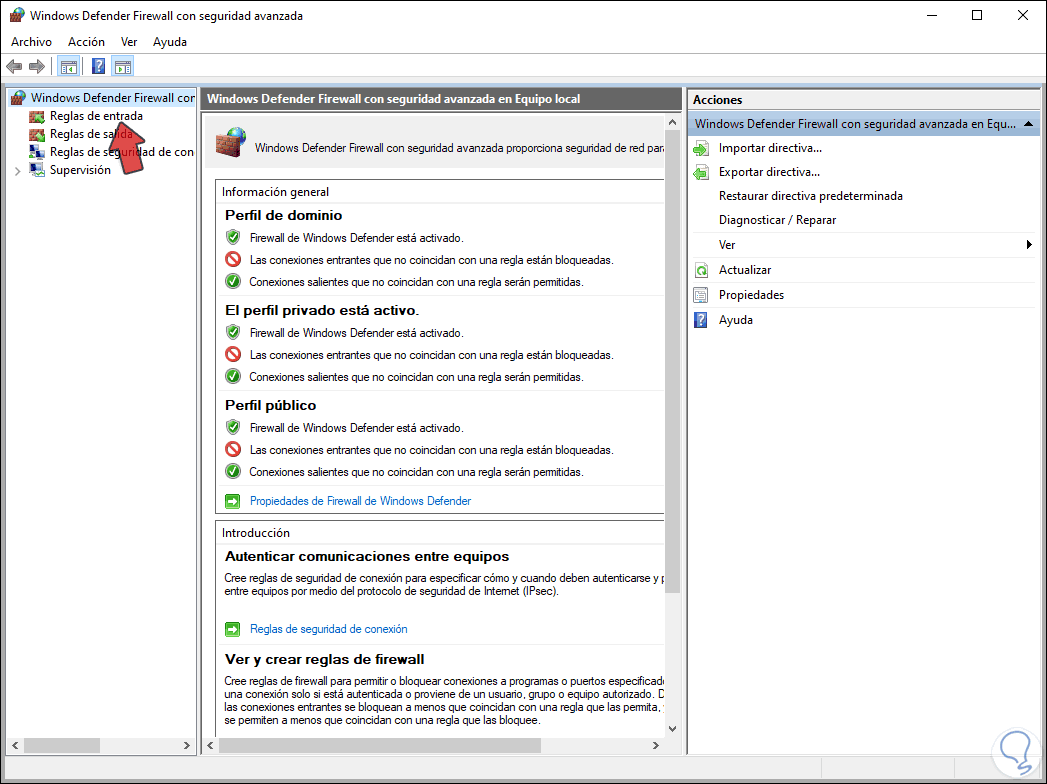Click the center pane scroll up arrow

pyautogui.click(x=672, y=123)
